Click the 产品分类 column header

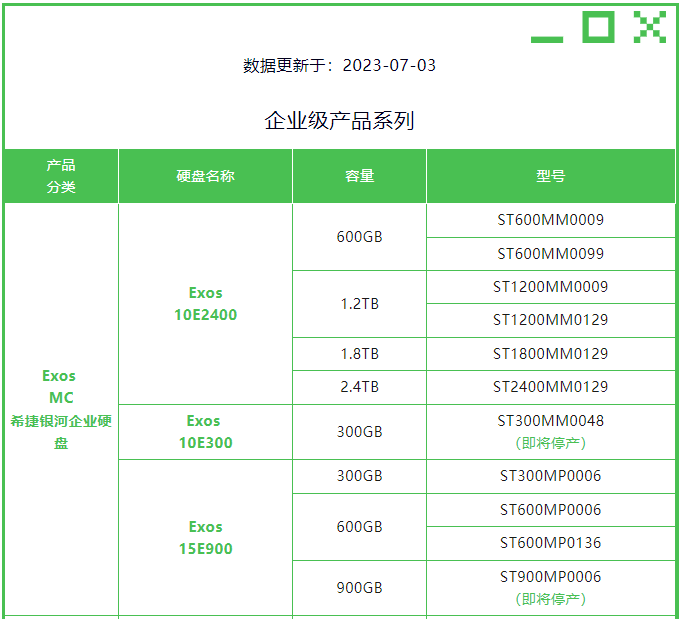(61, 176)
